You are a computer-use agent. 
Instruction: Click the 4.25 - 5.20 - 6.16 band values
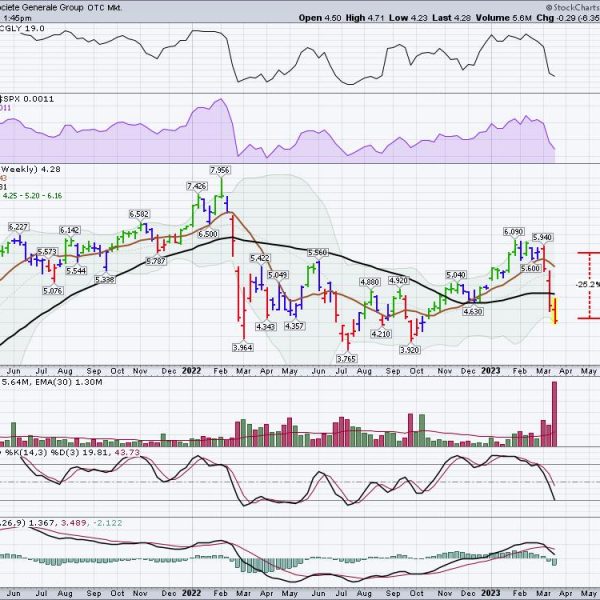32,196
